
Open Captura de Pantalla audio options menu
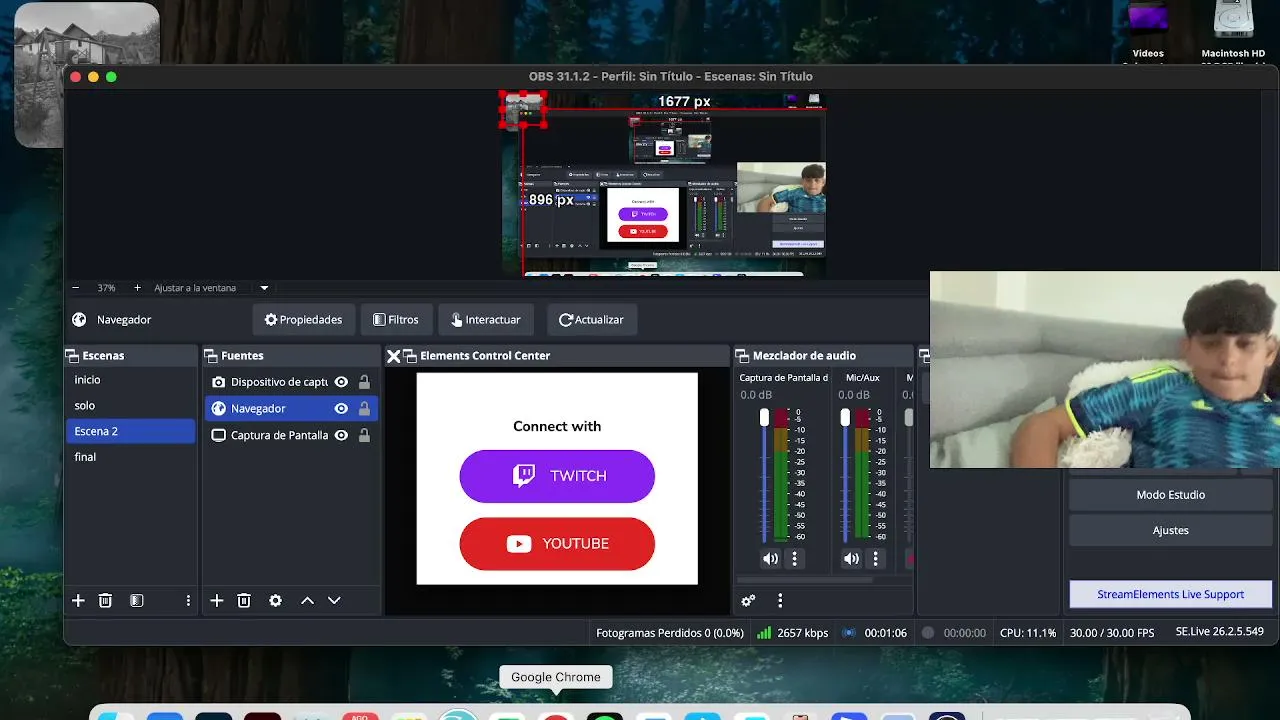(795, 559)
